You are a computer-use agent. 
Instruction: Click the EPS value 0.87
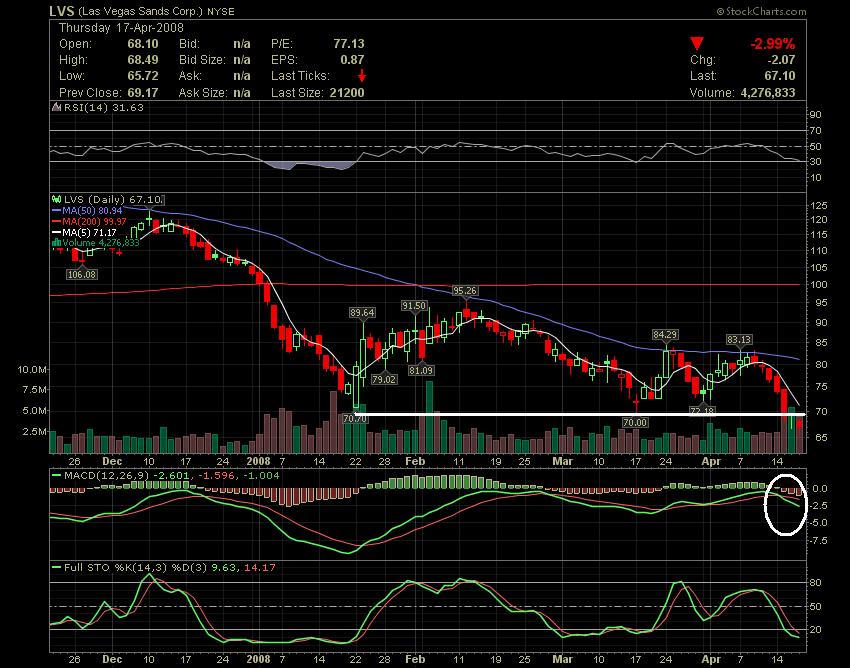352,60
